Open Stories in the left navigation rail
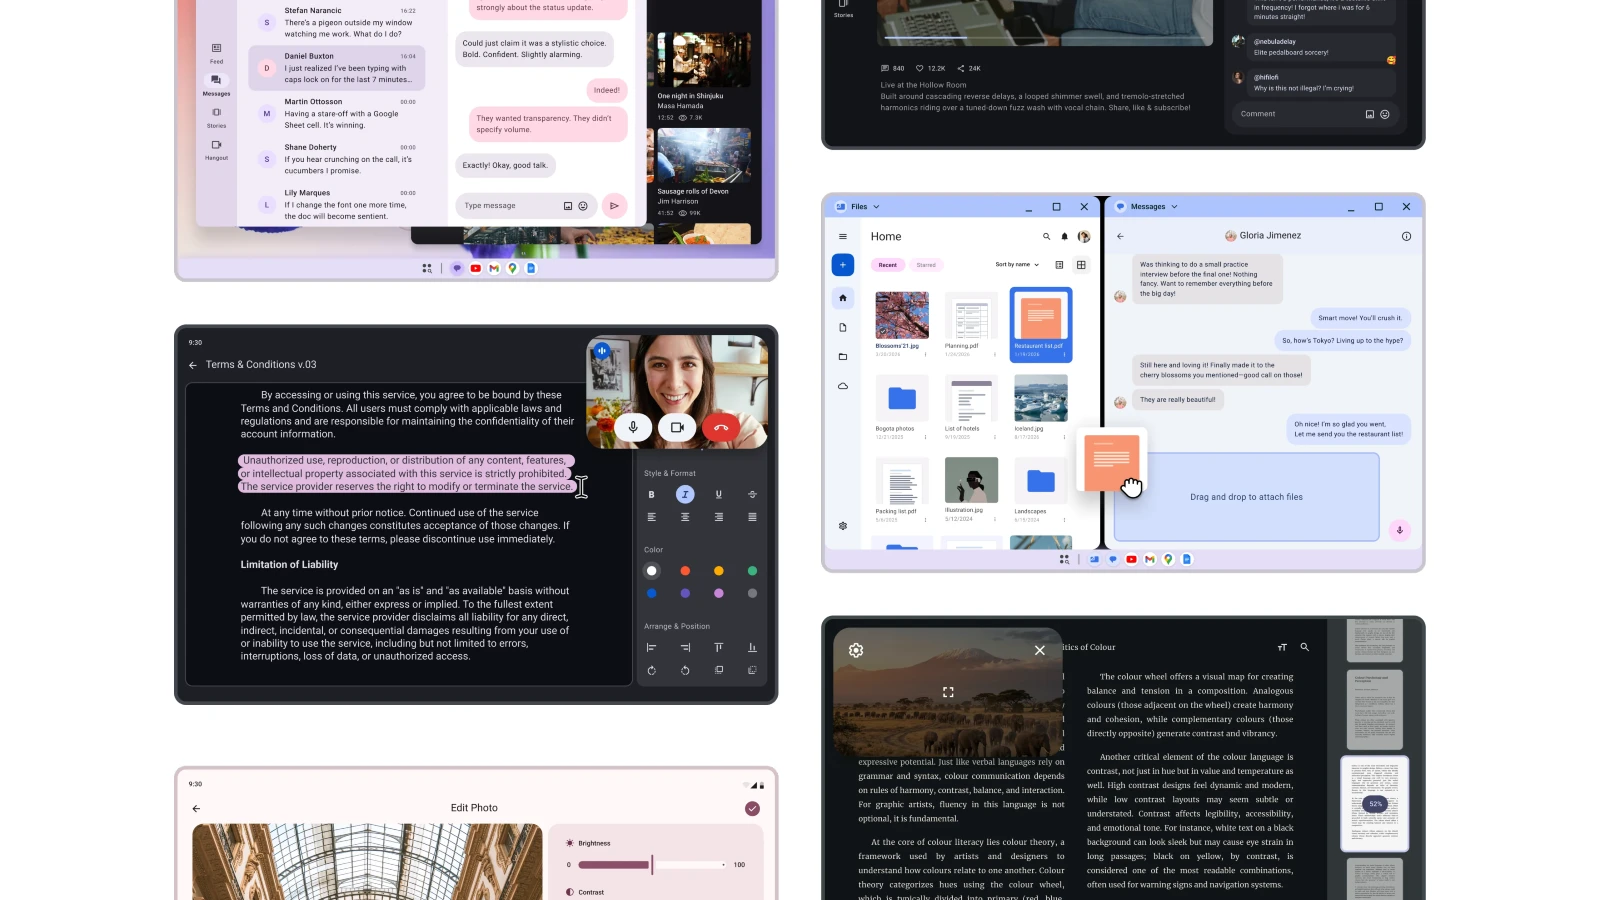1600x900 pixels. [216, 117]
